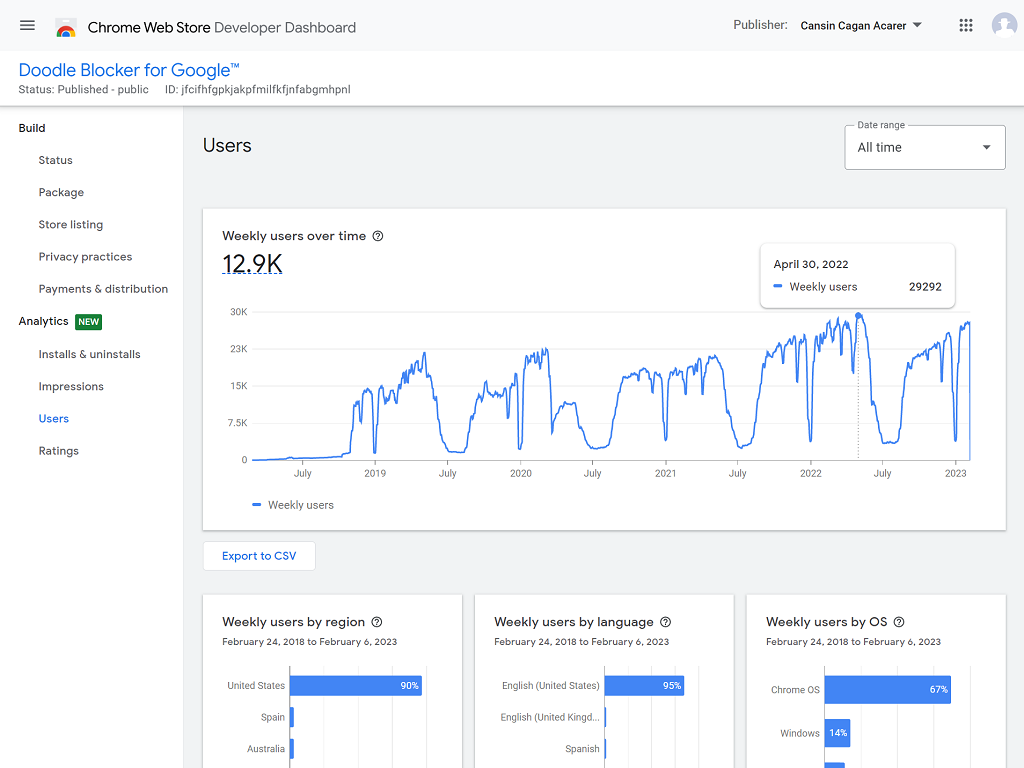Click help icon beside Weekly users over time
Viewport: 1024px width, 768px height.
tap(378, 236)
